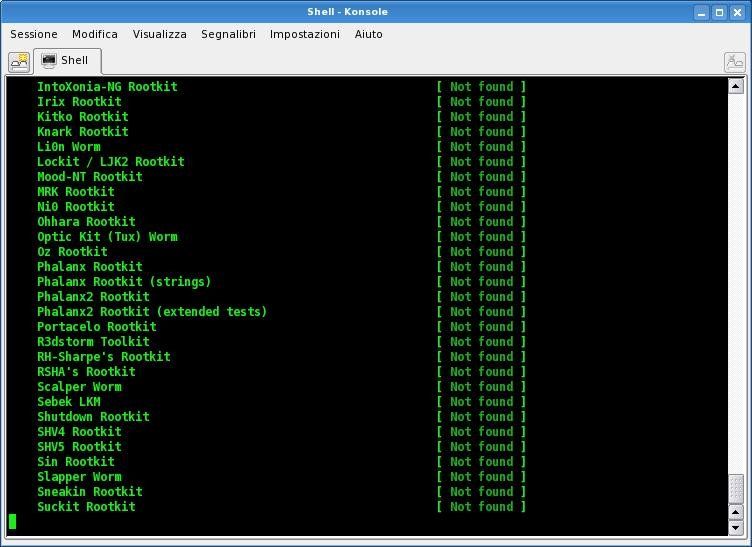Click the 'Li0n Worm' line

pos(69,147)
